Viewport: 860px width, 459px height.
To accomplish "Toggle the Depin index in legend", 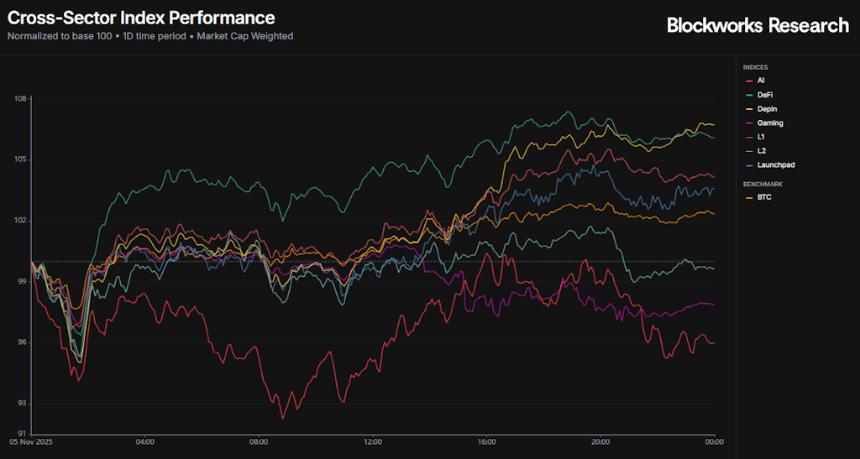I will click(x=765, y=108).
